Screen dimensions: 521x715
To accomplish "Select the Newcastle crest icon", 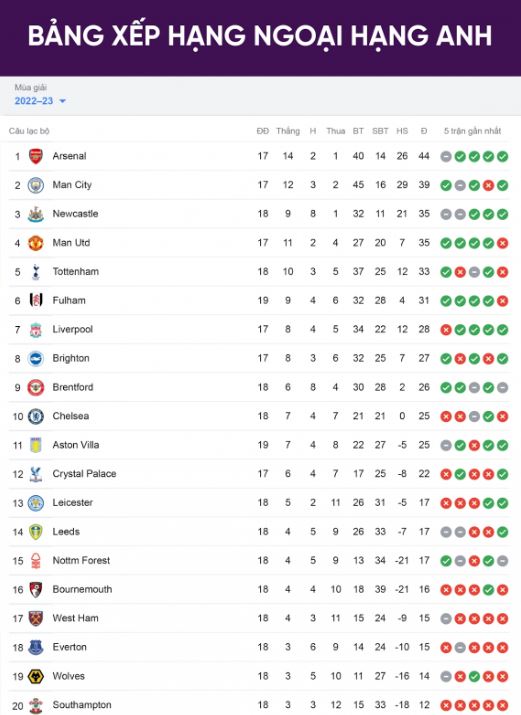I will coord(36,214).
